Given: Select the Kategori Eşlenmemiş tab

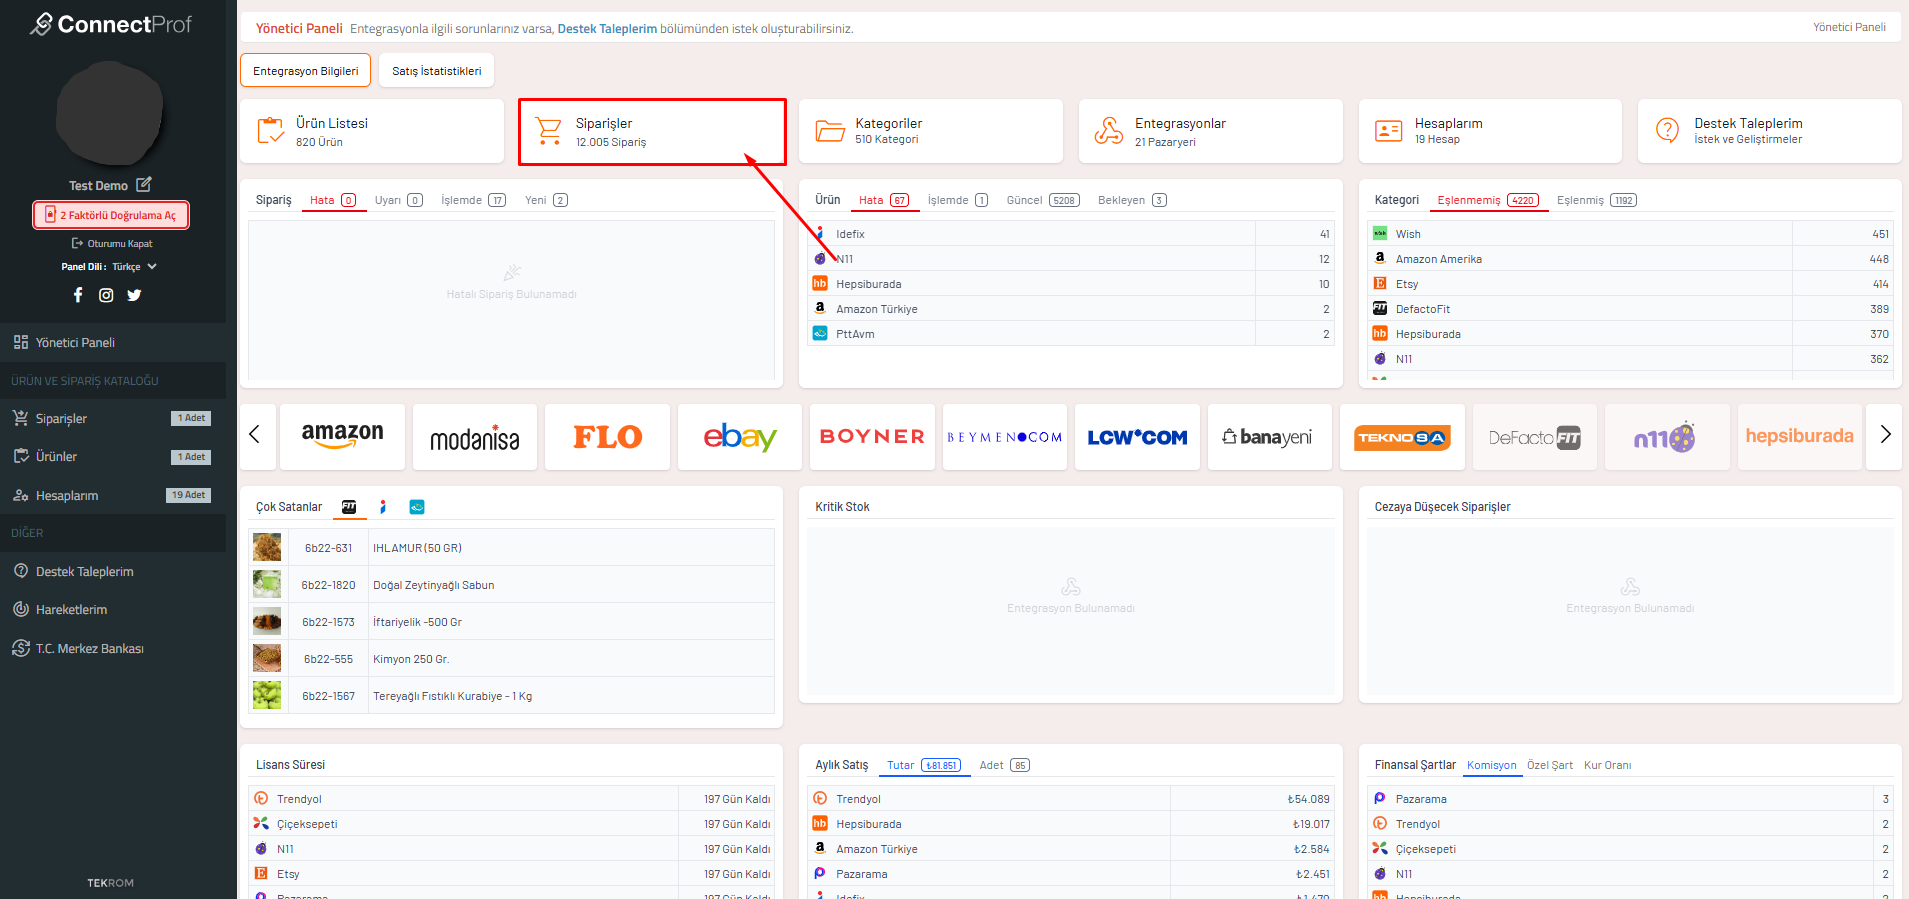Looking at the screenshot, I should 1488,200.
